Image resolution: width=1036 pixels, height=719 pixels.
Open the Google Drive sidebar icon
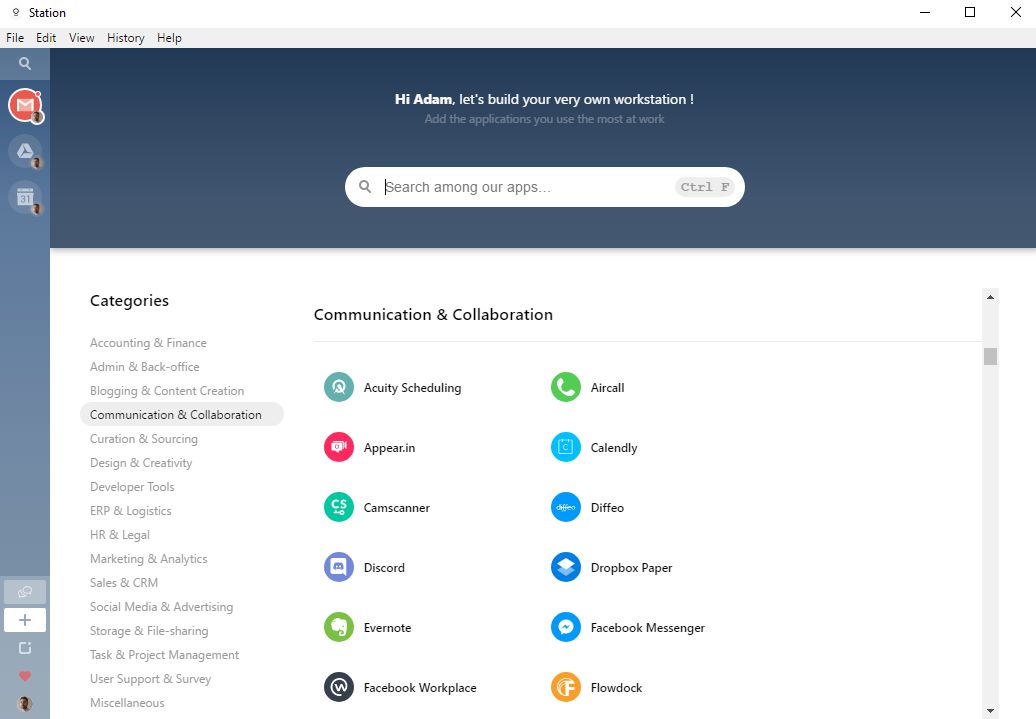pos(25,151)
